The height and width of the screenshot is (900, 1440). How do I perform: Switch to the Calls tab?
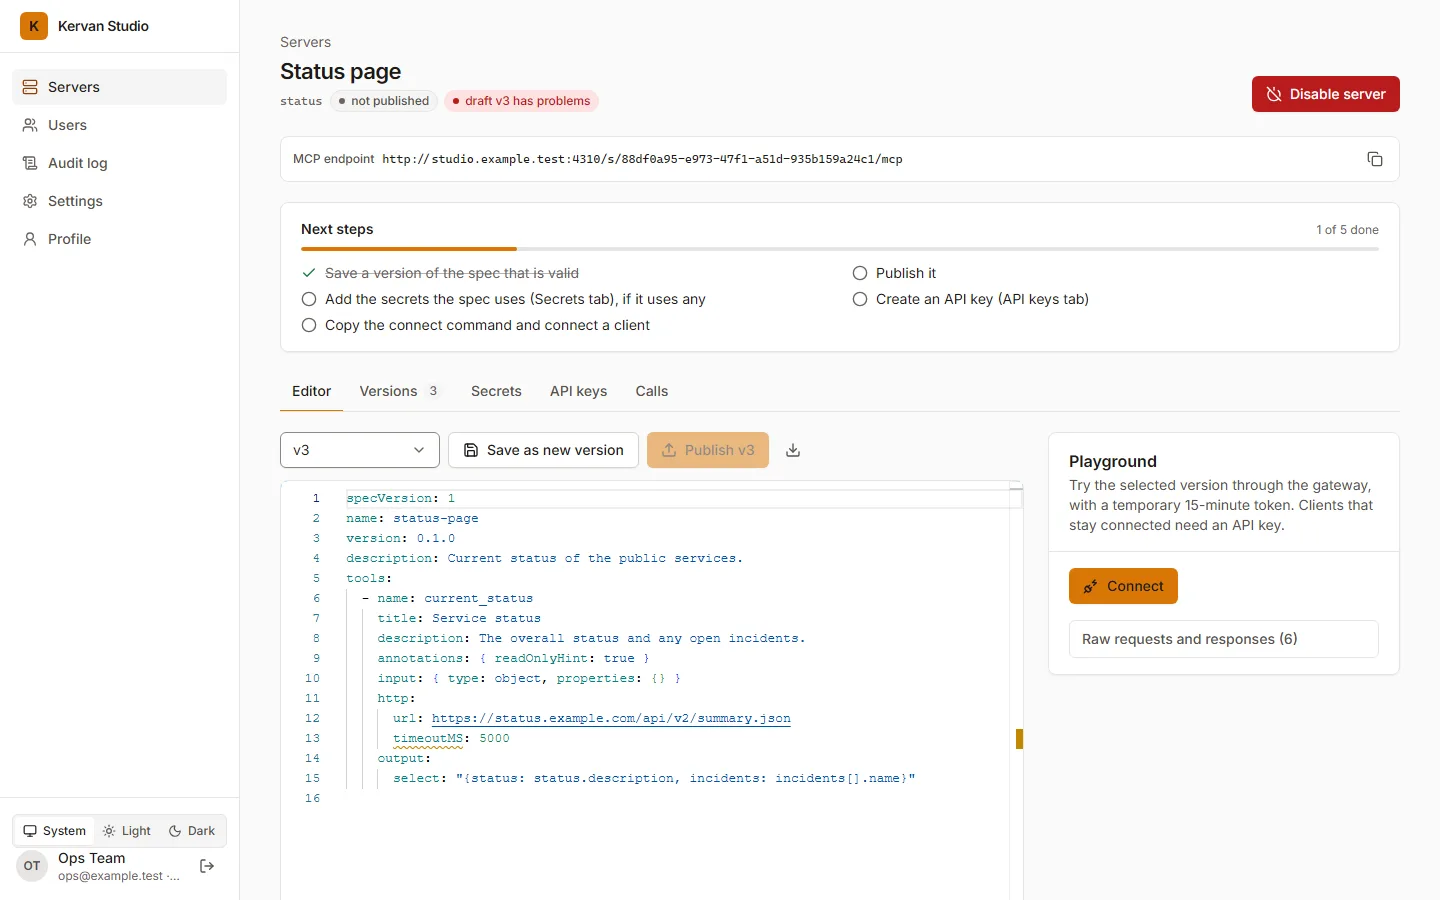(x=651, y=391)
